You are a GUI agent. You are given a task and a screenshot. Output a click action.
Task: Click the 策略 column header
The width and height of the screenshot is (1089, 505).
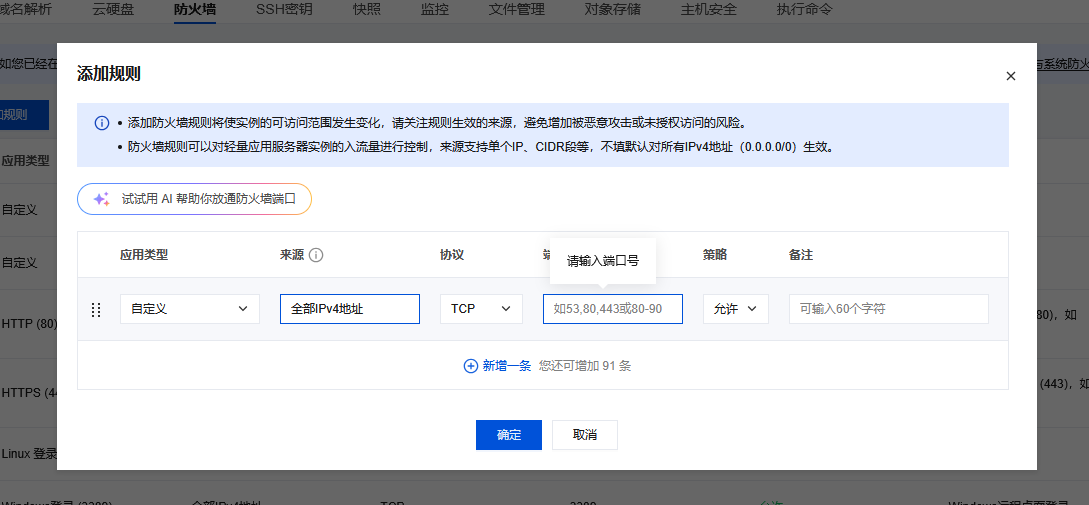[715, 255]
